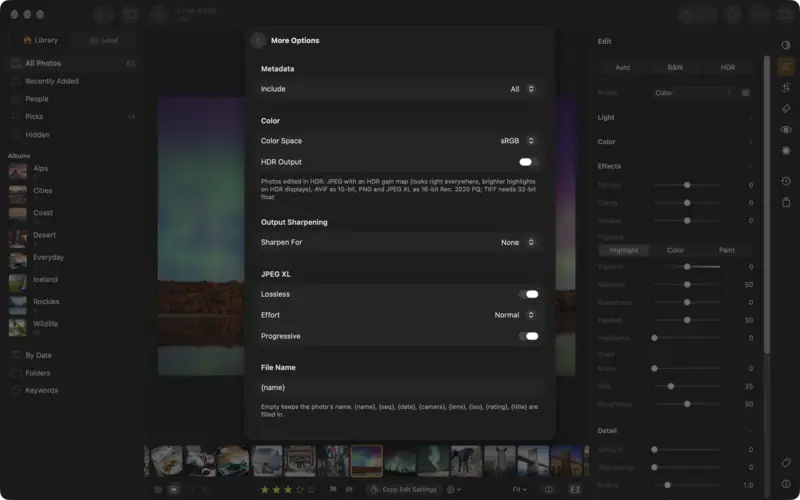Open the edit History clock icon
Viewport: 800px width, 500px height.
pos(786,181)
